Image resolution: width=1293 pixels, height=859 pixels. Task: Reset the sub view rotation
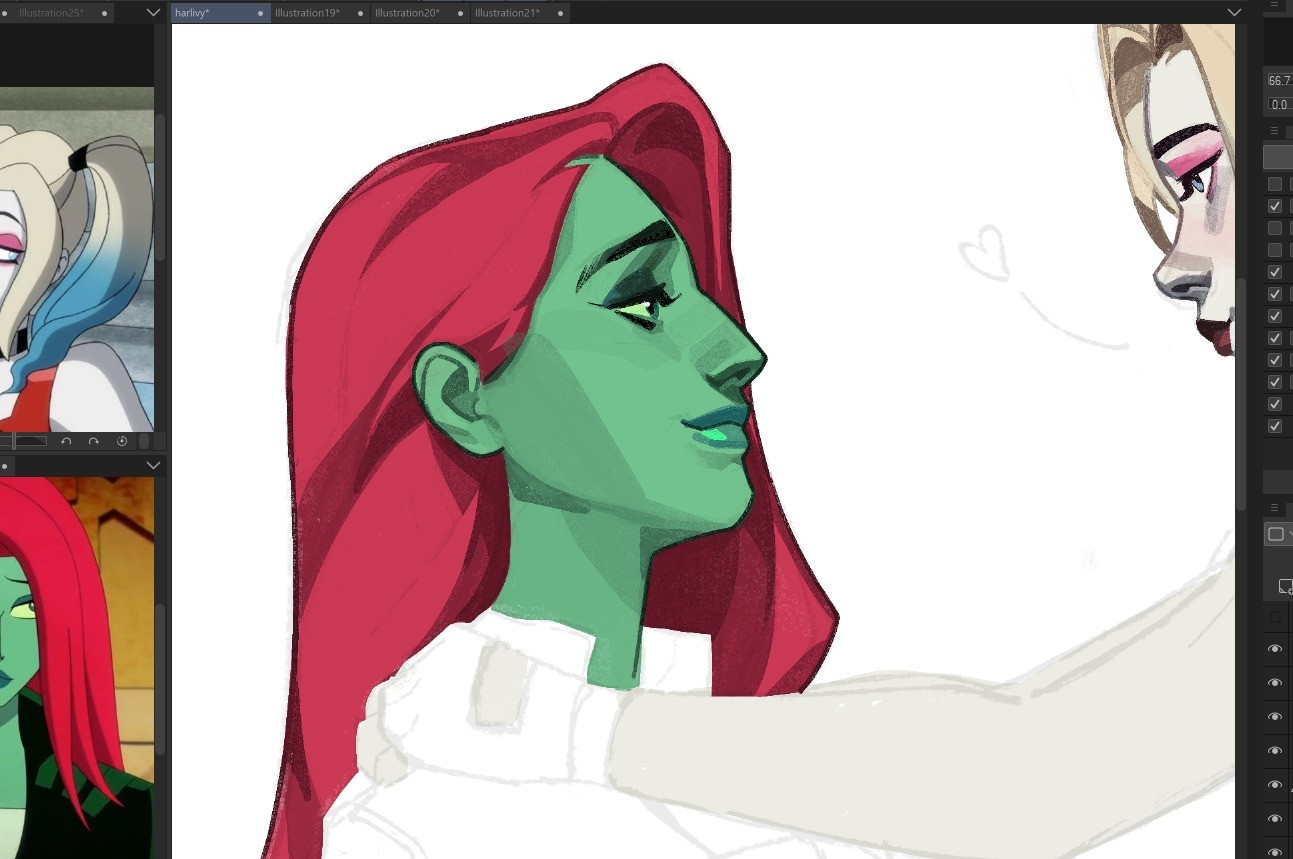122,441
